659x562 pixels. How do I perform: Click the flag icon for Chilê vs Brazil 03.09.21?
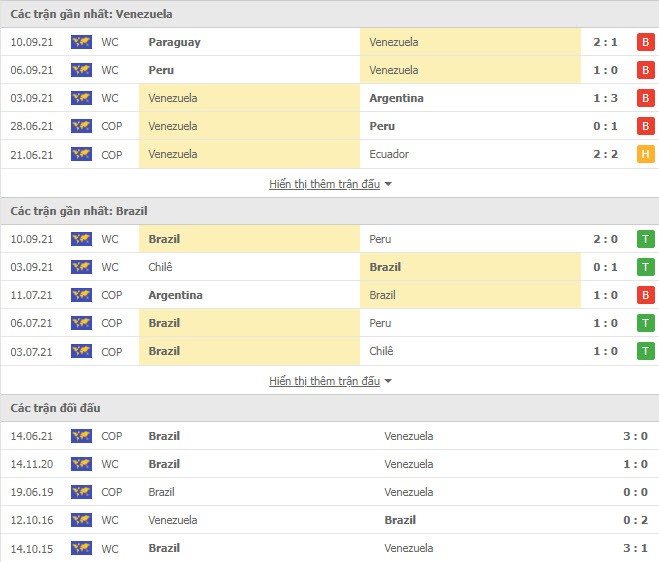point(81,267)
